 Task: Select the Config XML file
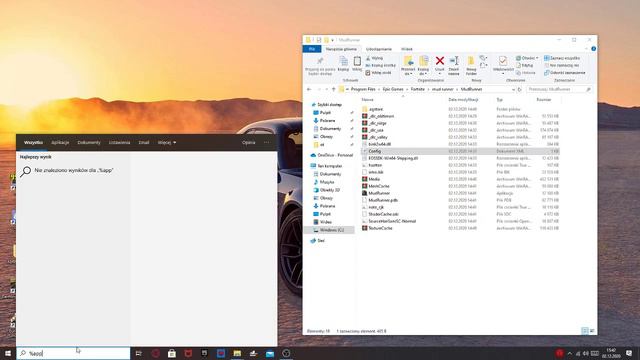click(460, 151)
